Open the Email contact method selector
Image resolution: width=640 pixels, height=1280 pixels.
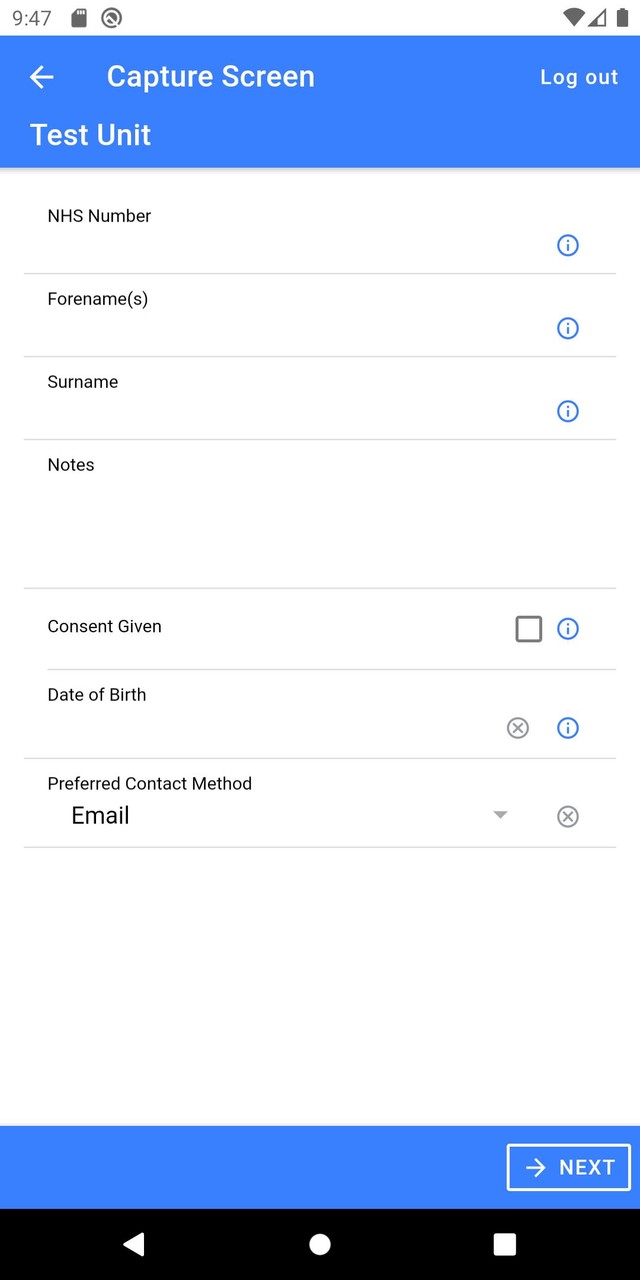click(270, 816)
